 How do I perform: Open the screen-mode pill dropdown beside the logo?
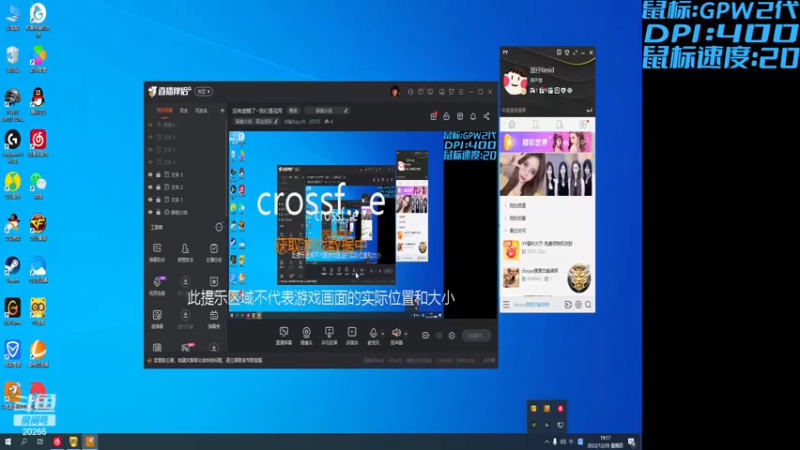(x=204, y=92)
